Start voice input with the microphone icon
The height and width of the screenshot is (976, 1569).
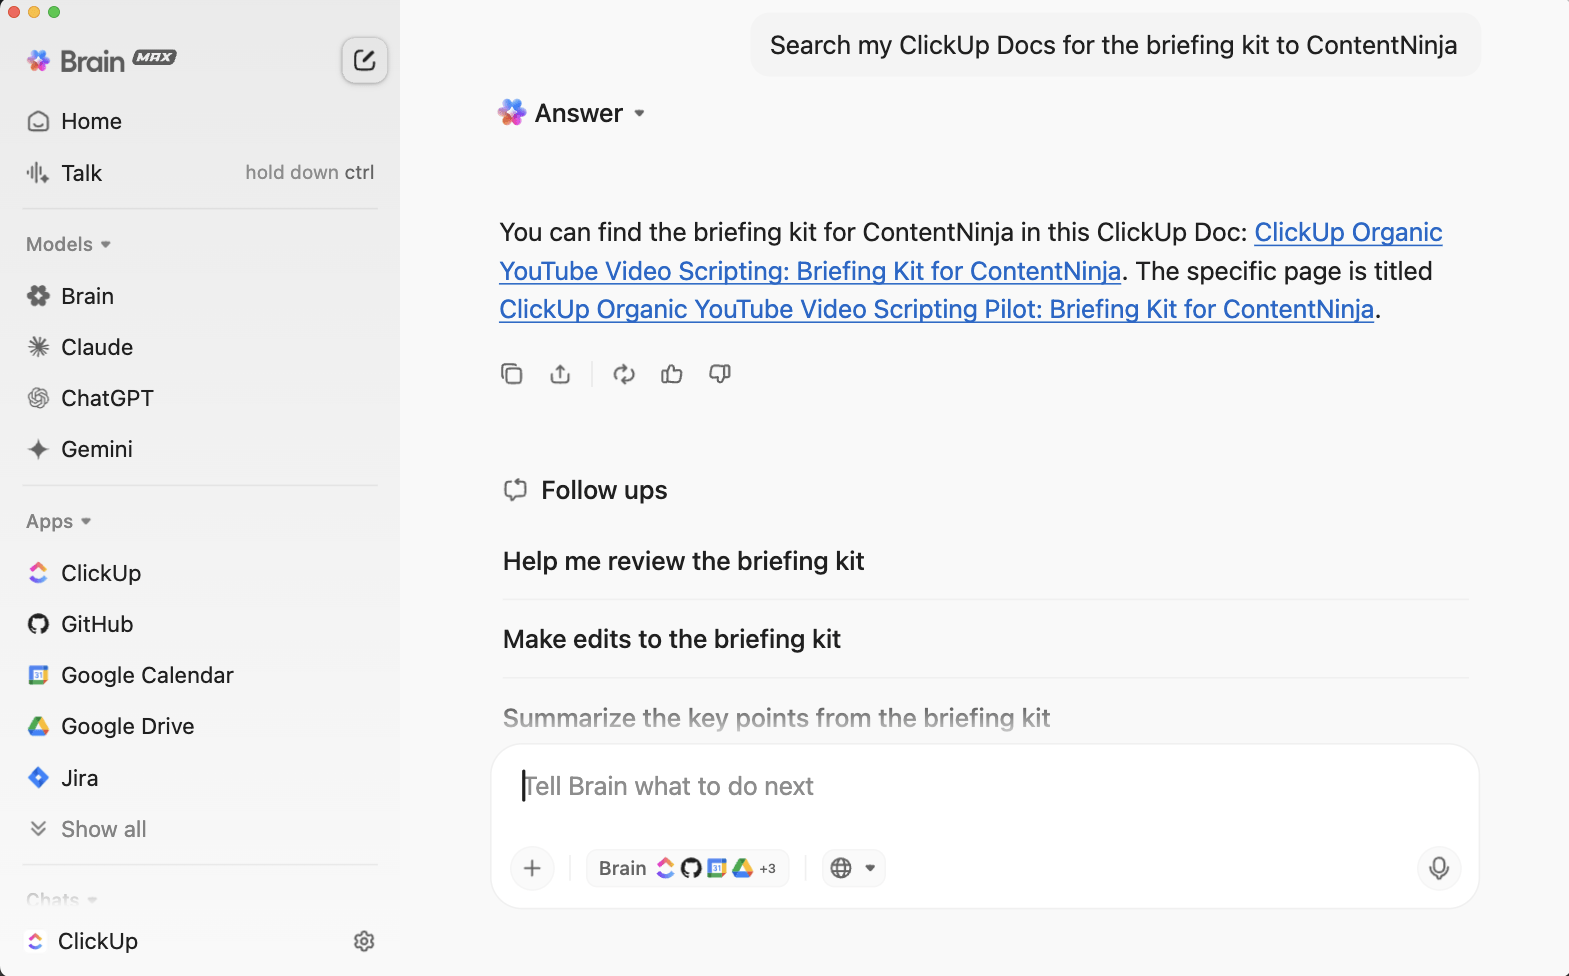pyautogui.click(x=1438, y=868)
